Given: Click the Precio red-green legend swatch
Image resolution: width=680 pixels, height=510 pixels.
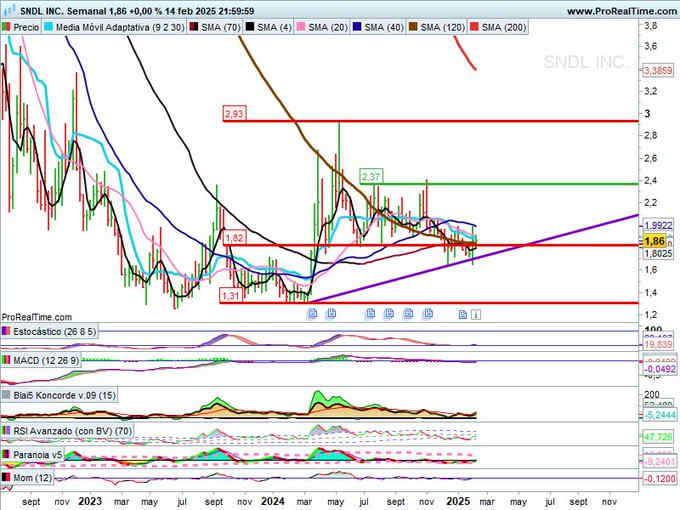Looking at the screenshot, I should [x=6, y=27].
